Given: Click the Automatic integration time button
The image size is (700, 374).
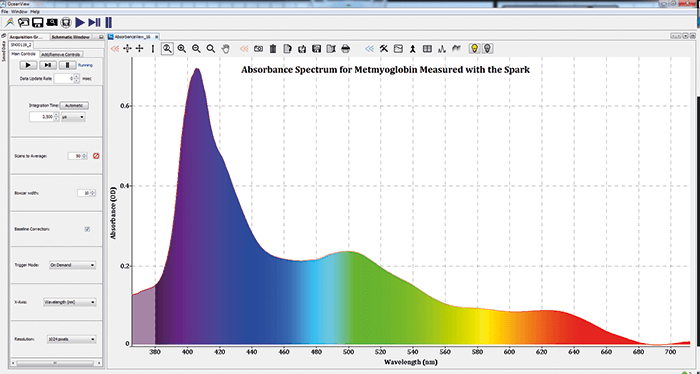Looking at the screenshot, I should [x=74, y=105].
